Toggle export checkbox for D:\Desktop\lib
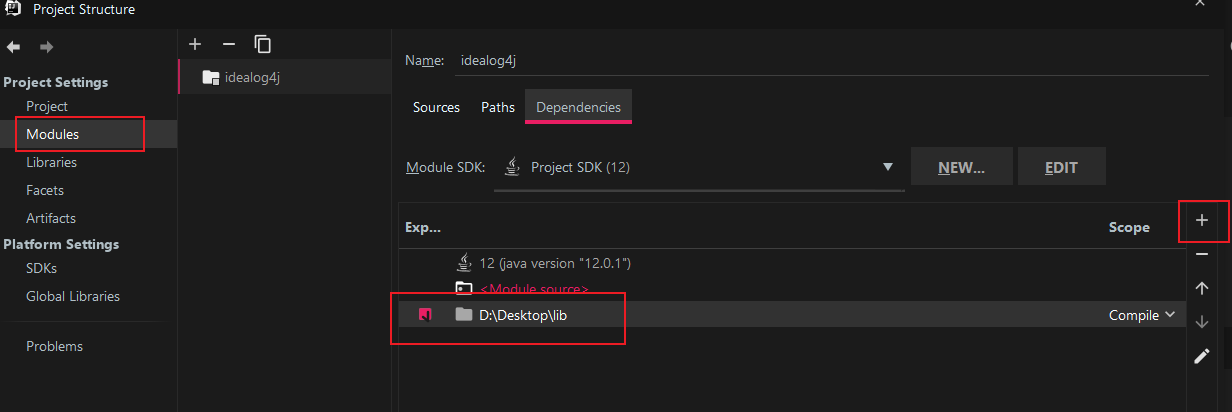The width and height of the screenshot is (1232, 412). point(425,315)
